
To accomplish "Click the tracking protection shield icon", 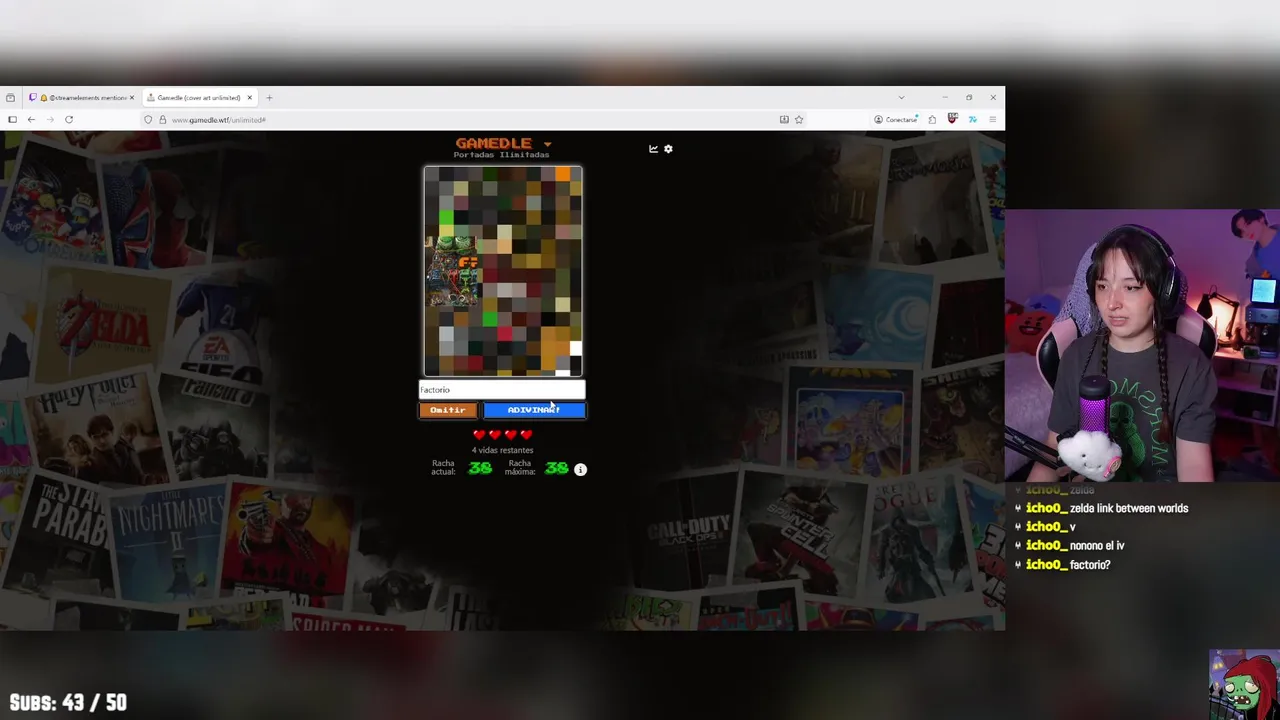I will click(148, 120).
